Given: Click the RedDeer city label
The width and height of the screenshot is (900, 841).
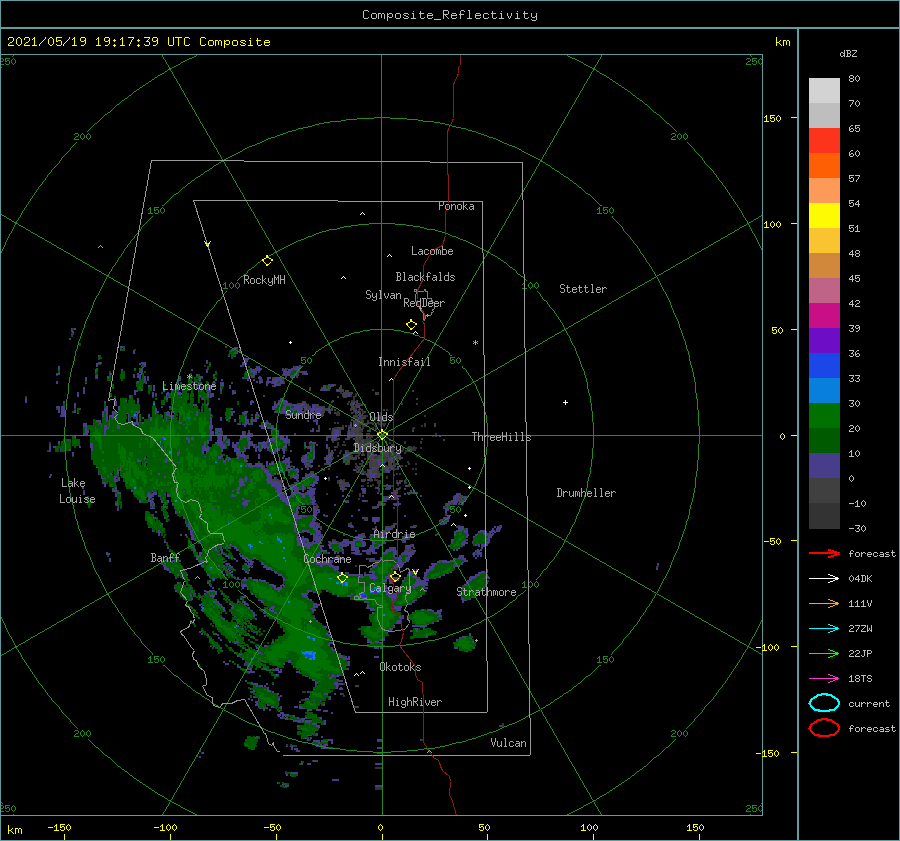Looking at the screenshot, I should pos(424,303).
